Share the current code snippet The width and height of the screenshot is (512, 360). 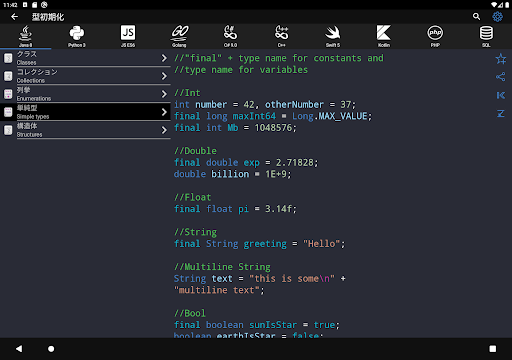(x=501, y=77)
